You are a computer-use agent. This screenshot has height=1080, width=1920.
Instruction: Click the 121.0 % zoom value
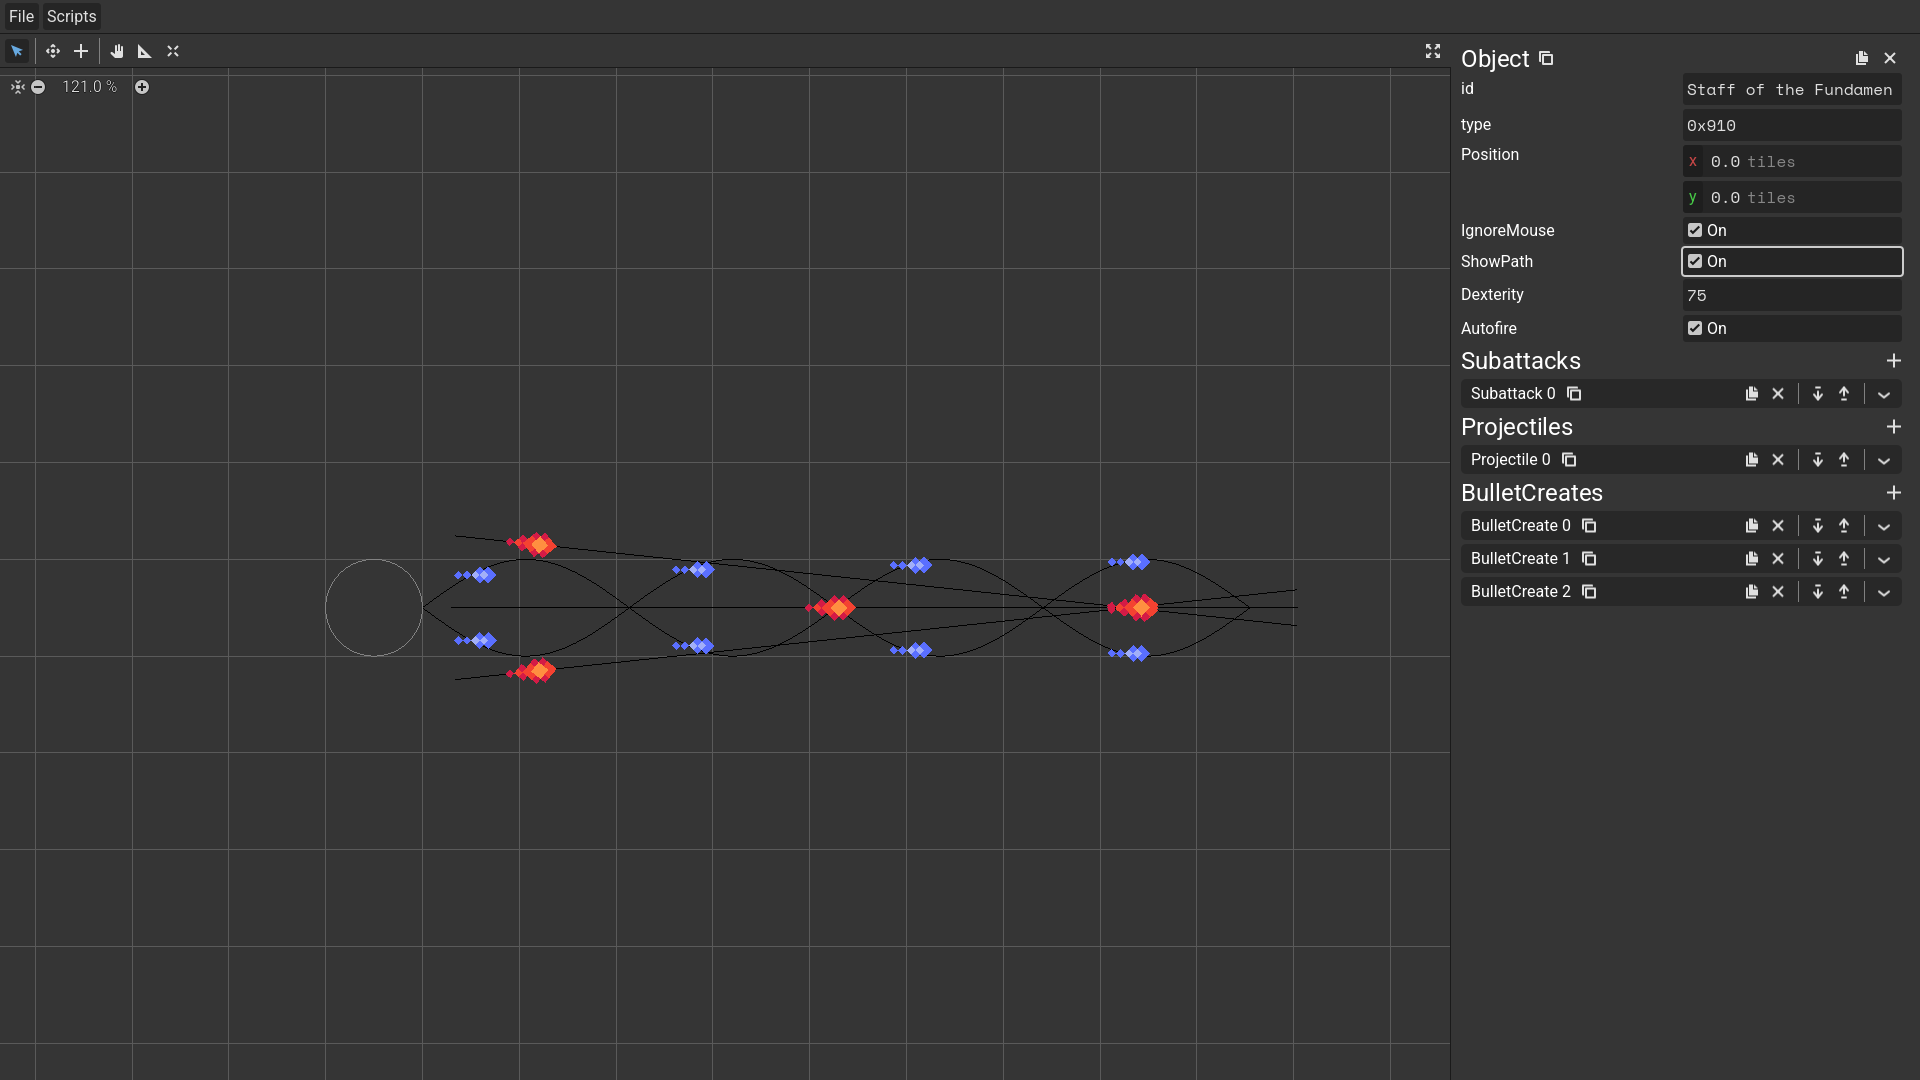89,87
